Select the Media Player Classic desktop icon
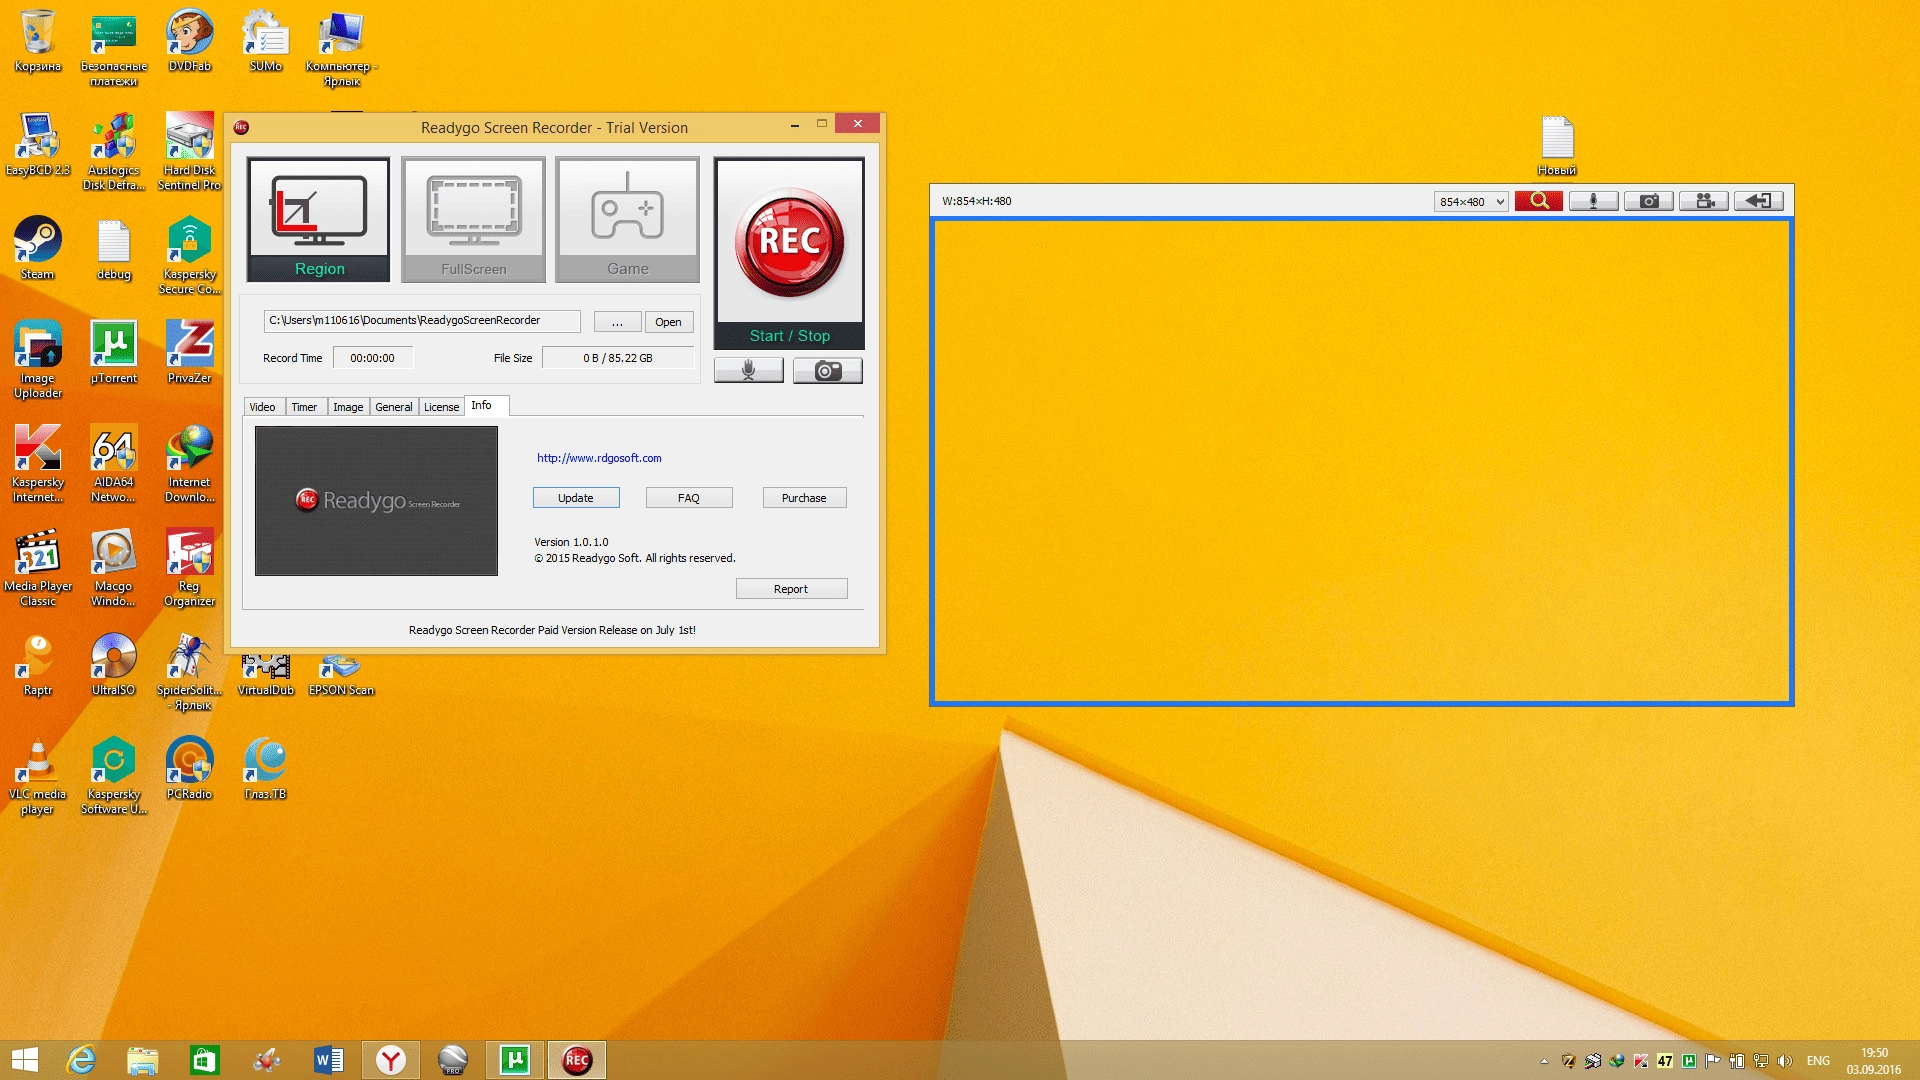 pyautogui.click(x=38, y=568)
